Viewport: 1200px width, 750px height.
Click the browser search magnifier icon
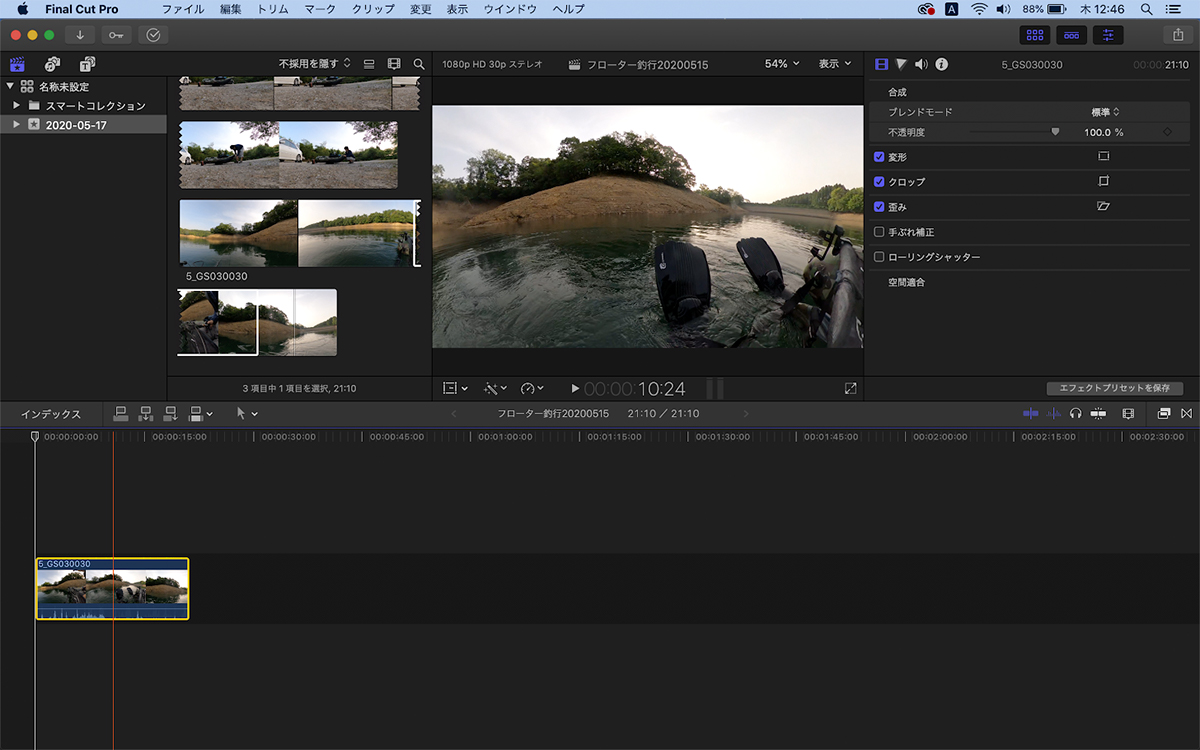pos(419,64)
